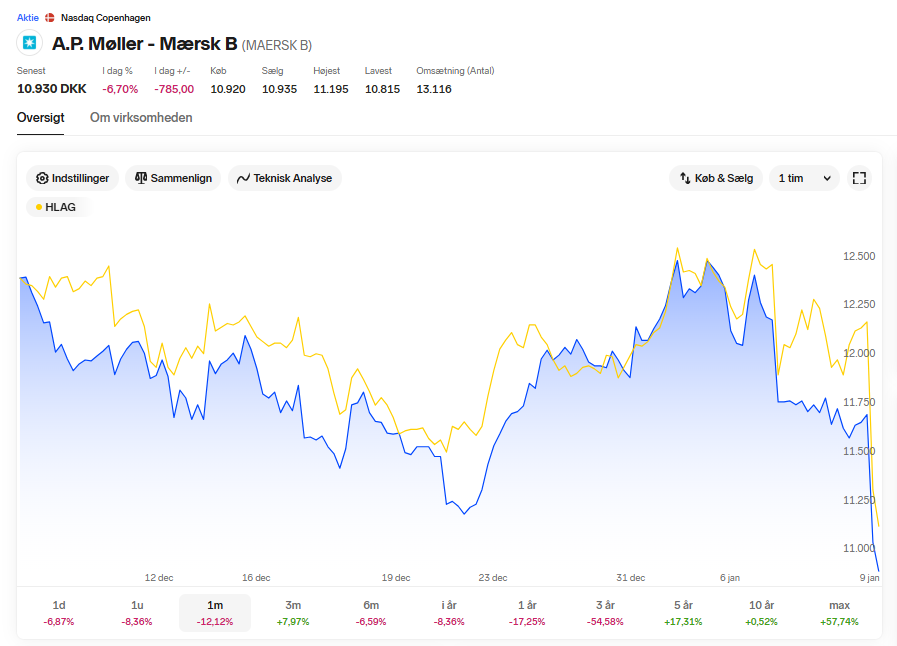Switch to Om virksomheden tab

click(141, 117)
